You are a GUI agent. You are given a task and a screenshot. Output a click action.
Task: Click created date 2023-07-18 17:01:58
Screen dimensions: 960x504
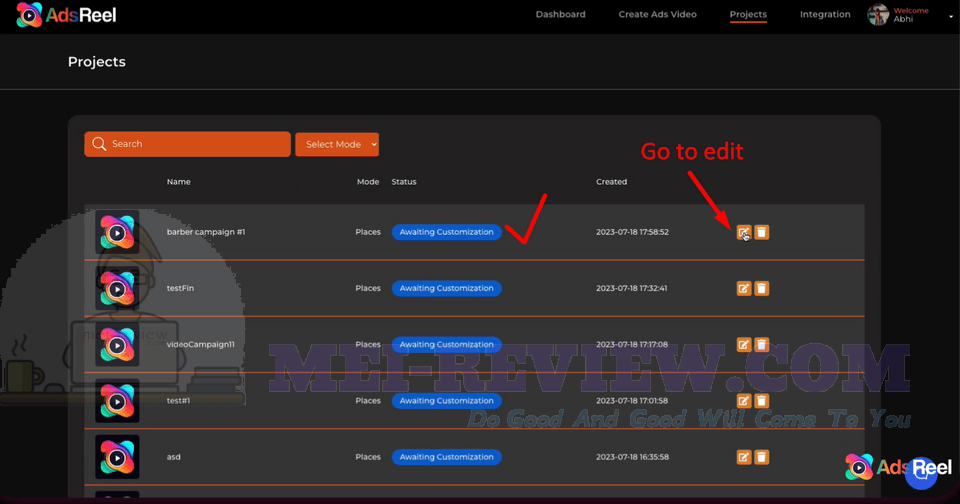tap(632, 401)
